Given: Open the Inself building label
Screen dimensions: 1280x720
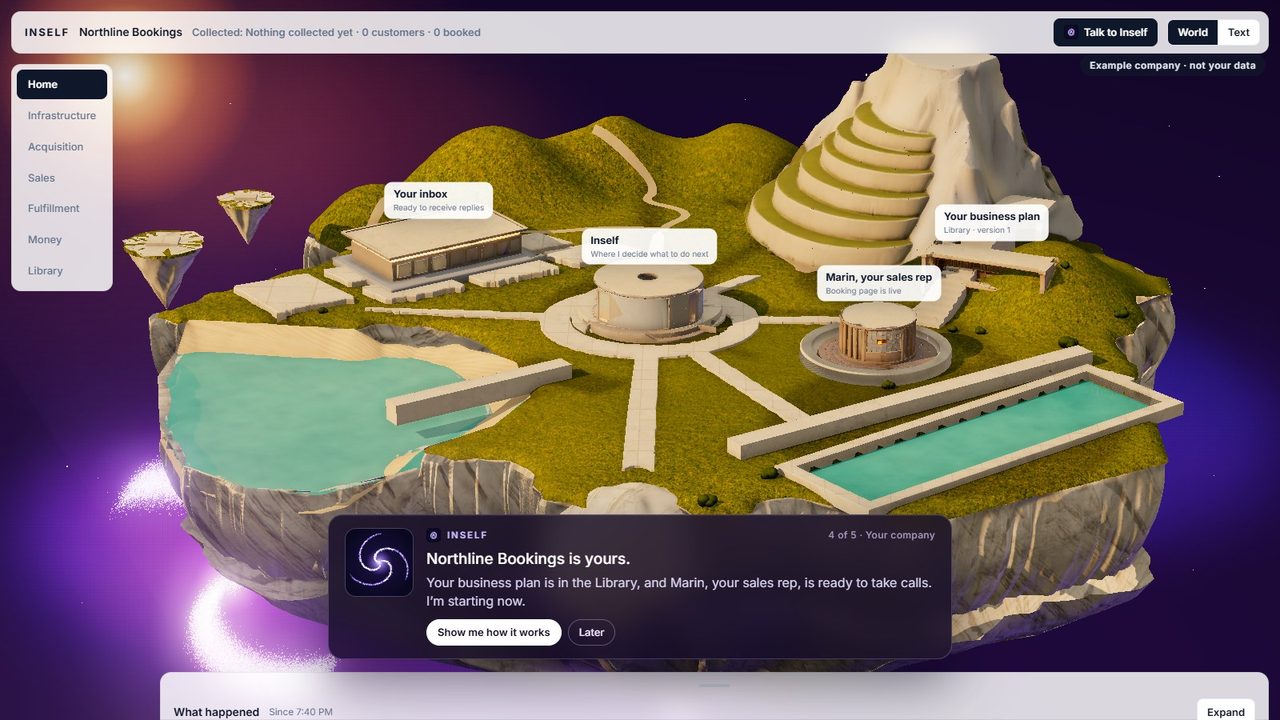Looking at the screenshot, I should 649,246.
